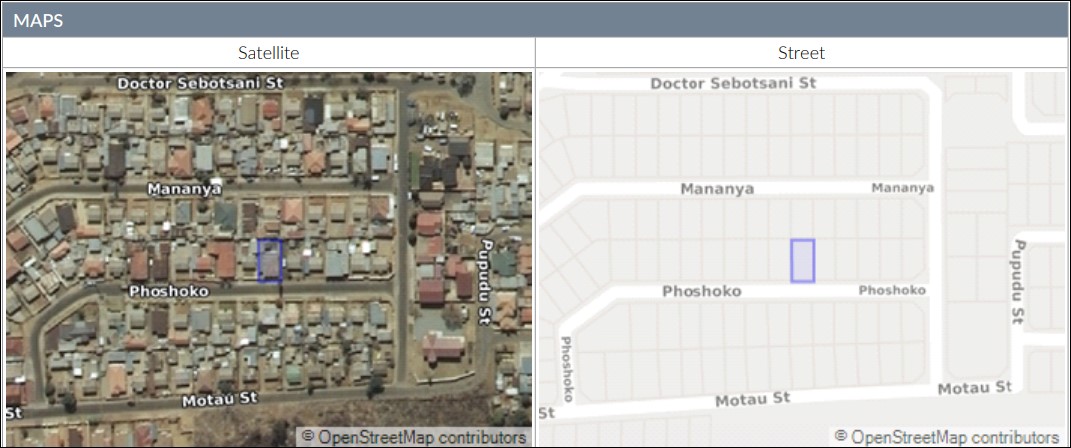Viewport: 1071px width, 448px height.
Task: Click the MAPS panel title bar
Action: pyautogui.click(x=536, y=20)
